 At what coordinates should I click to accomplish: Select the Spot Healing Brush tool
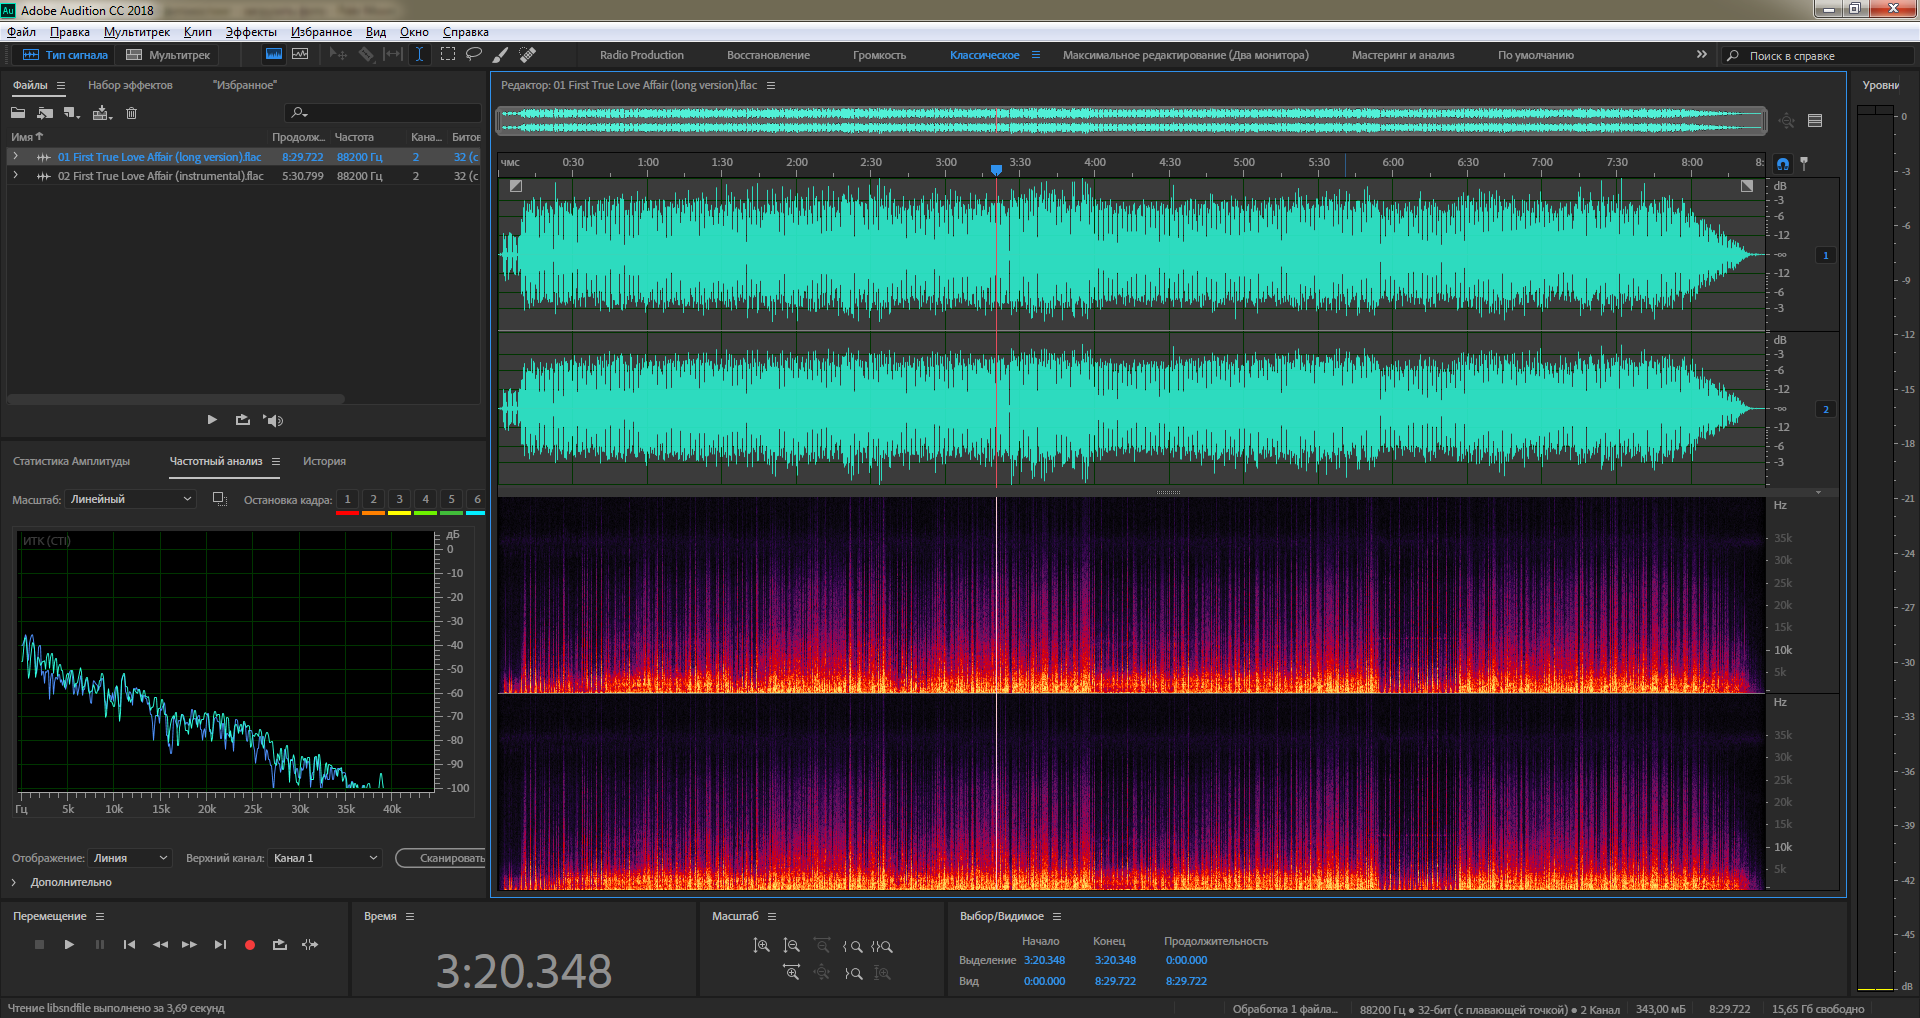[528, 55]
